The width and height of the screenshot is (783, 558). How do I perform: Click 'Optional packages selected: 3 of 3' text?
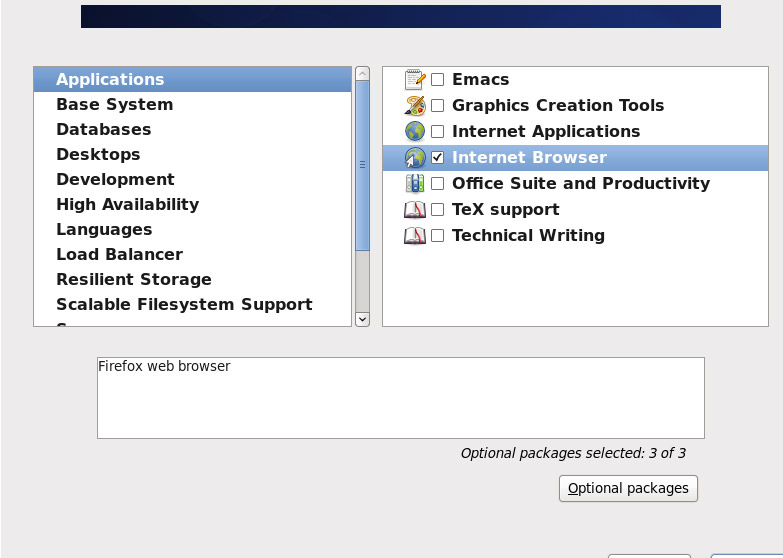pyautogui.click(x=573, y=453)
